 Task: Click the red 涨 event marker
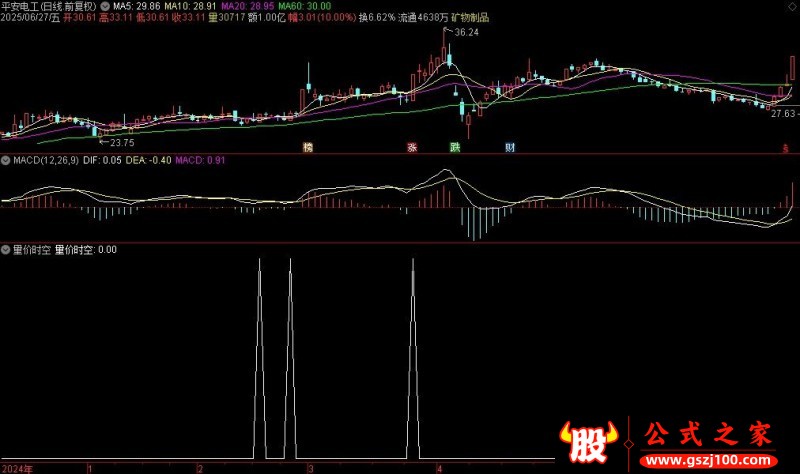412,147
